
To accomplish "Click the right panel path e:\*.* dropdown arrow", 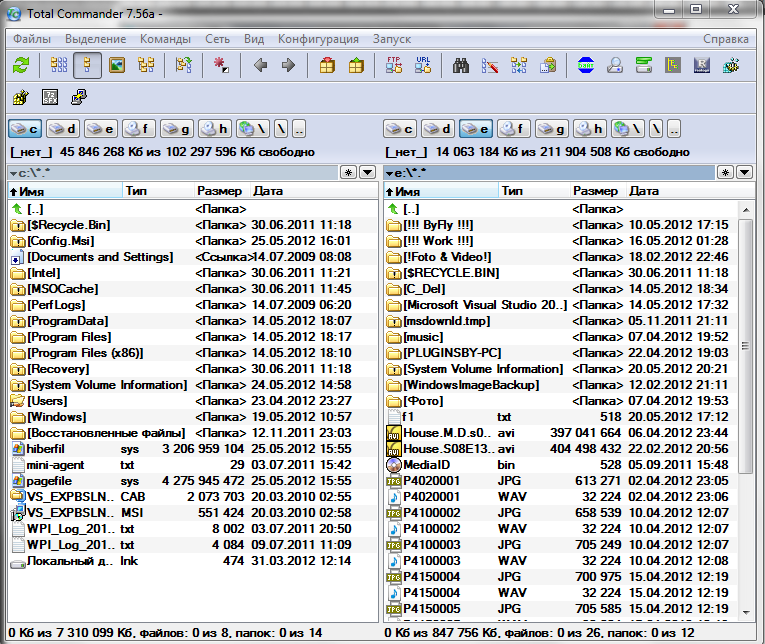I will (x=389, y=173).
